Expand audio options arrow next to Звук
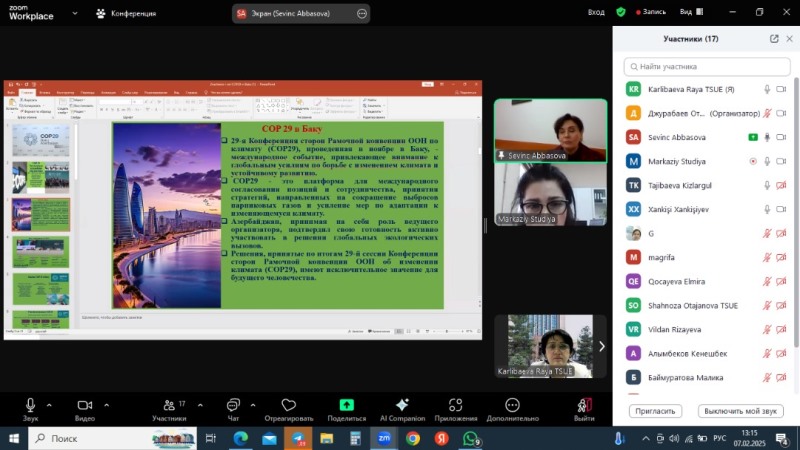The image size is (800, 450). click(49, 405)
